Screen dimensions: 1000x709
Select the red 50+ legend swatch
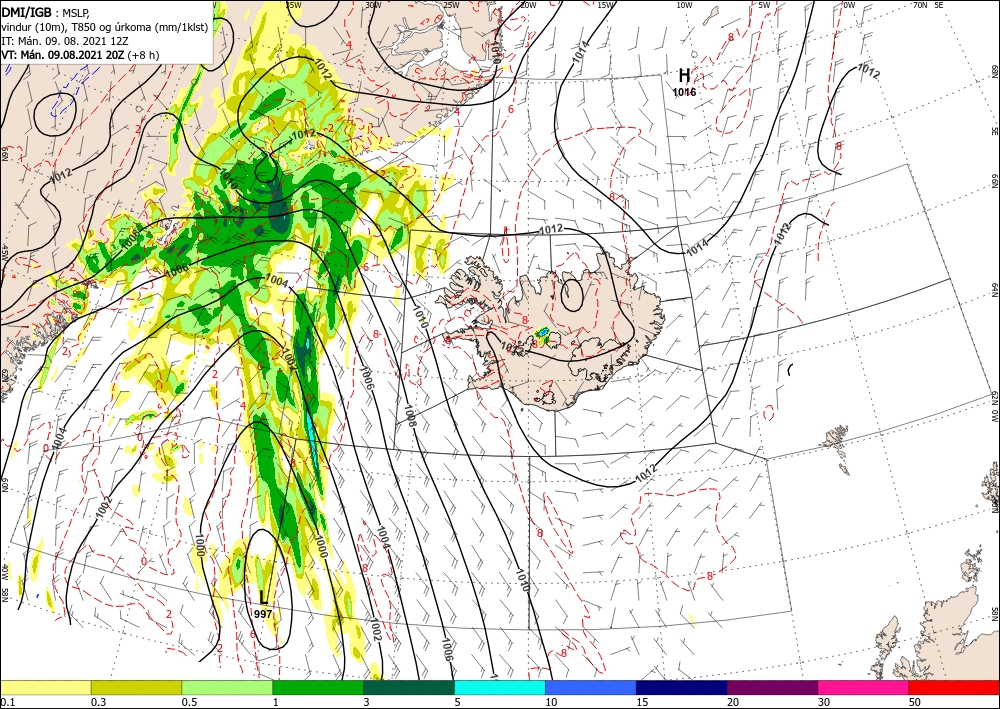tap(954, 687)
